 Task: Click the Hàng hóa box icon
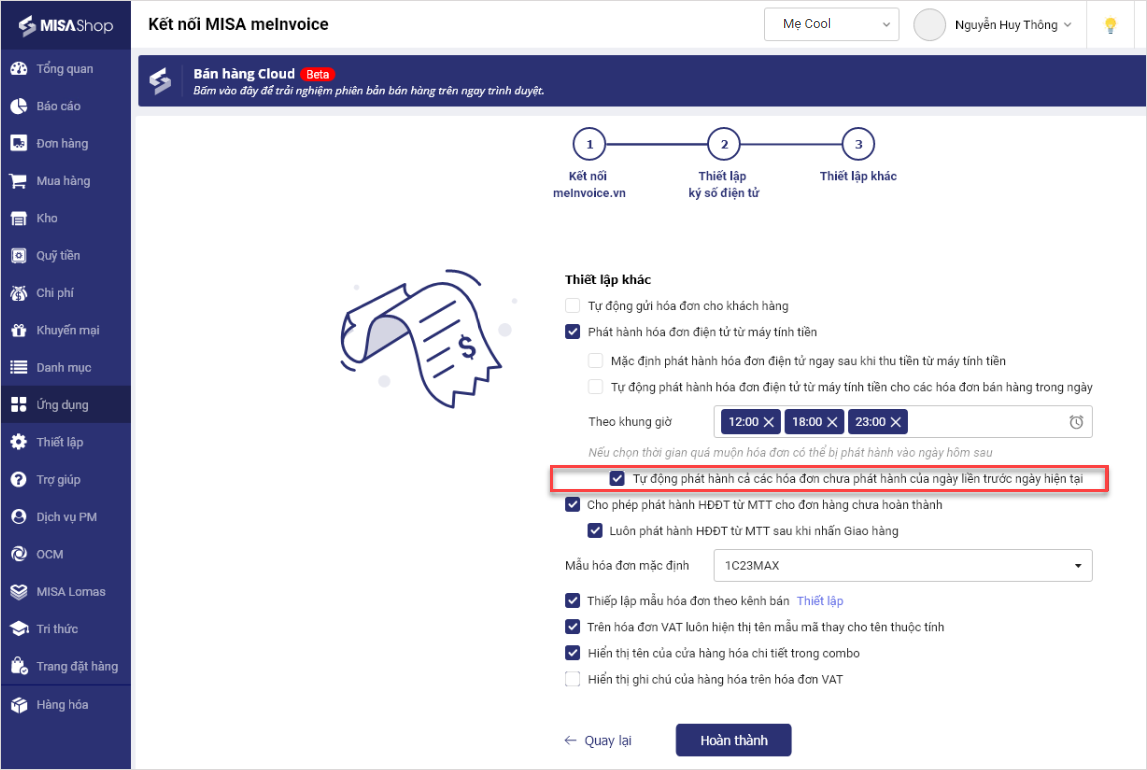pyautogui.click(x=18, y=704)
